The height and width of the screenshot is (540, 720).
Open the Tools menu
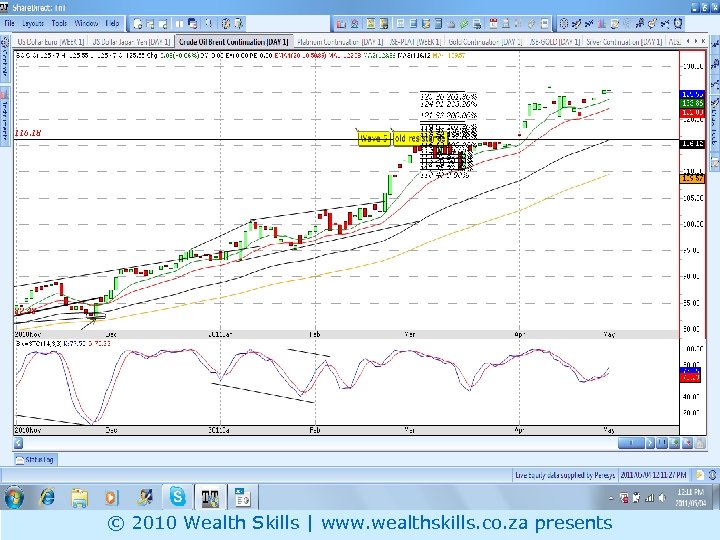point(59,23)
